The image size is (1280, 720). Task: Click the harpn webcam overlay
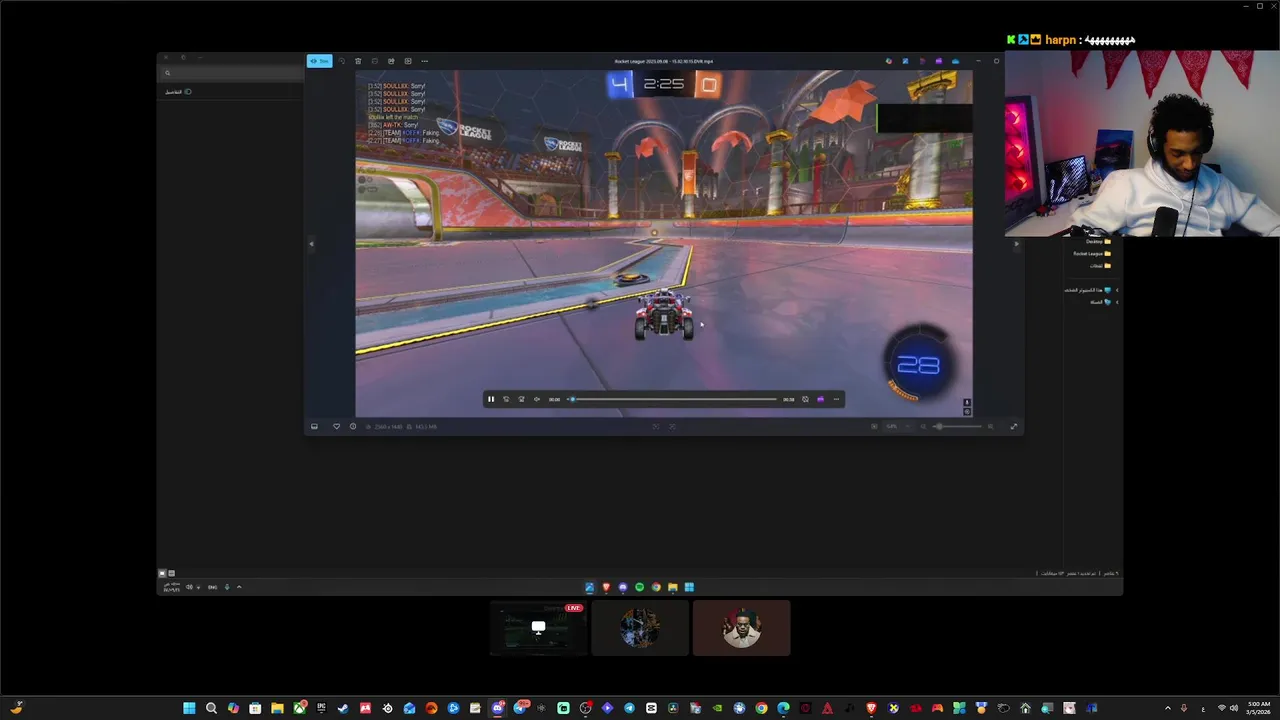pos(1142,143)
